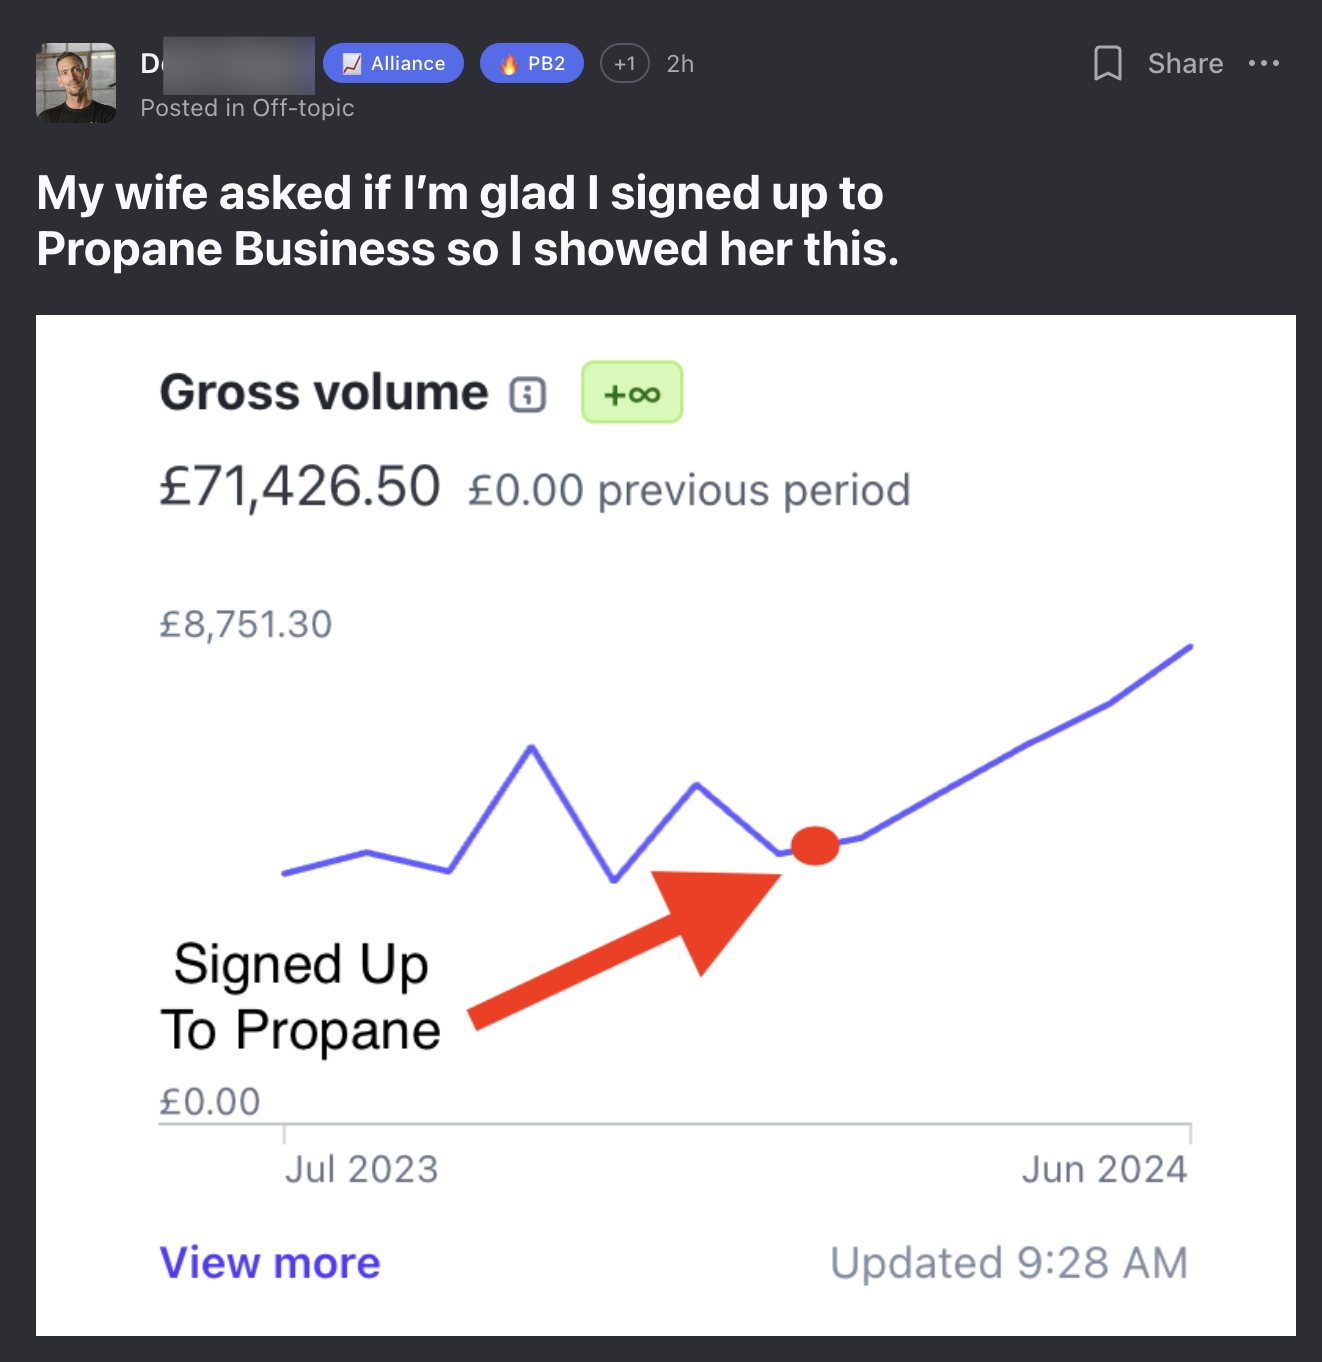Viewport: 1322px width, 1362px height.
Task: Open the Gross volume info tooltip
Action: point(525,395)
